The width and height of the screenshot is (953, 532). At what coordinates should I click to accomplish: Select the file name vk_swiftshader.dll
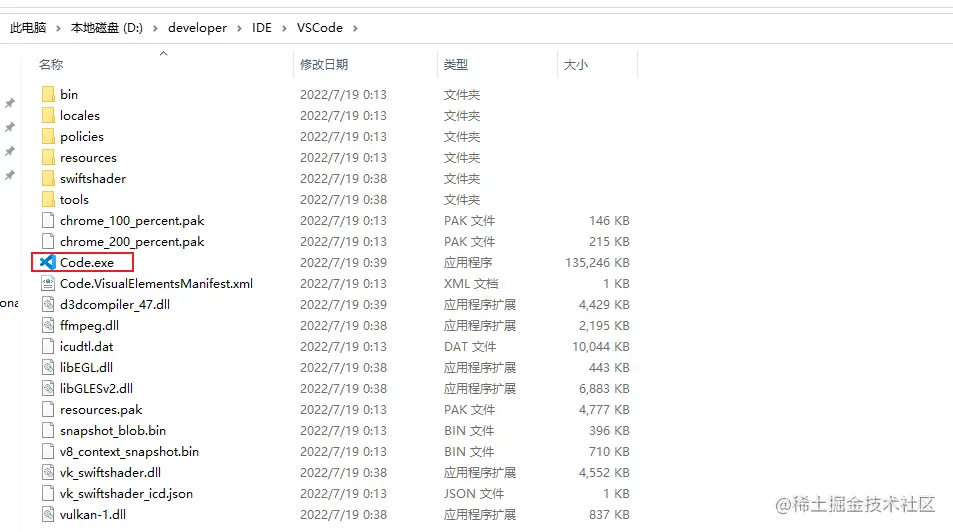click(x=110, y=472)
